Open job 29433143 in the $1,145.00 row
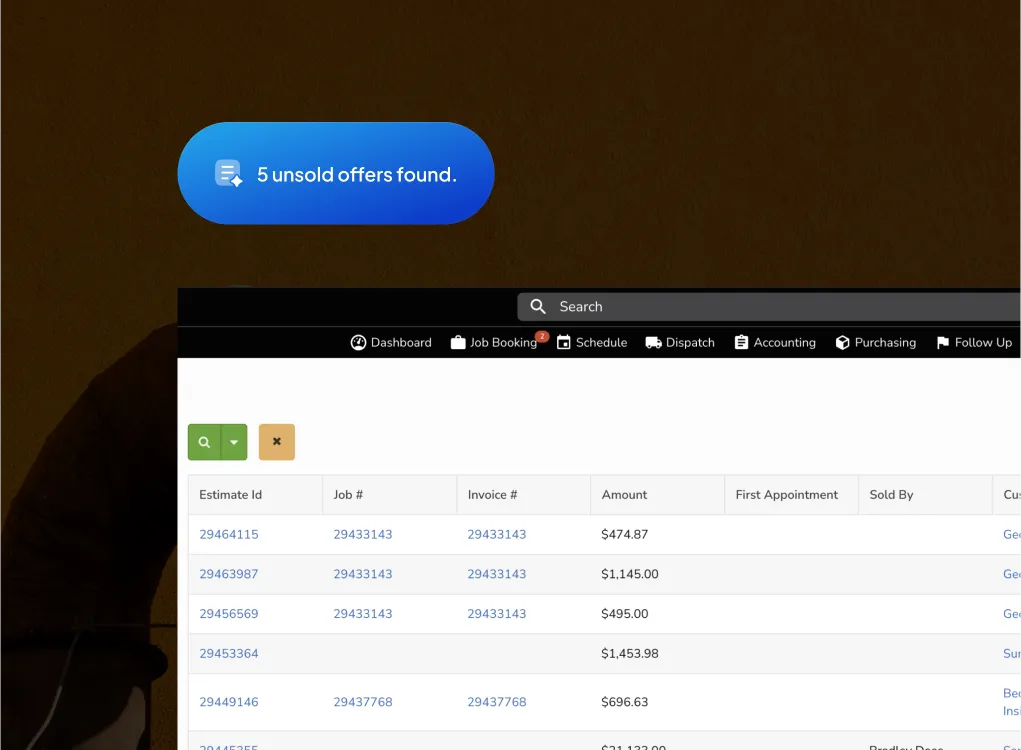 pos(363,574)
